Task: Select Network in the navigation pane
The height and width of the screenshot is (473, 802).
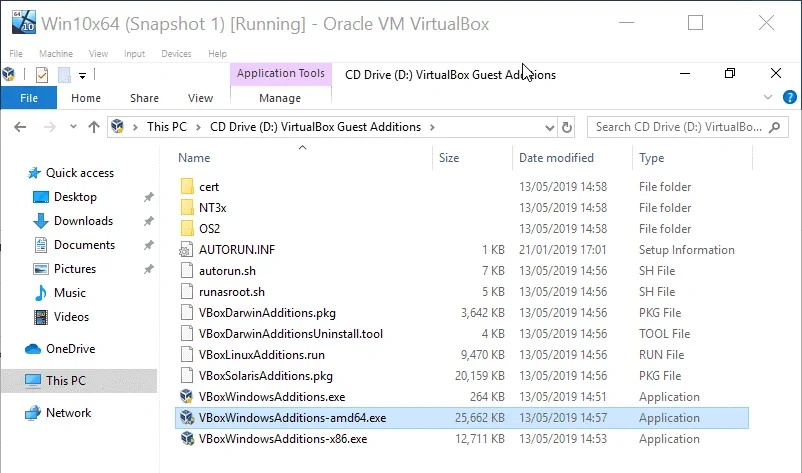Action: click(x=68, y=413)
